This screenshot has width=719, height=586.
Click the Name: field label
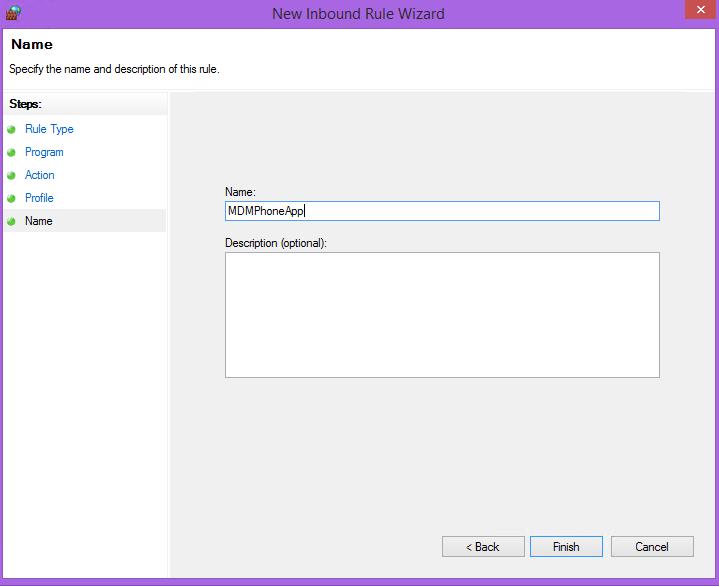240,192
